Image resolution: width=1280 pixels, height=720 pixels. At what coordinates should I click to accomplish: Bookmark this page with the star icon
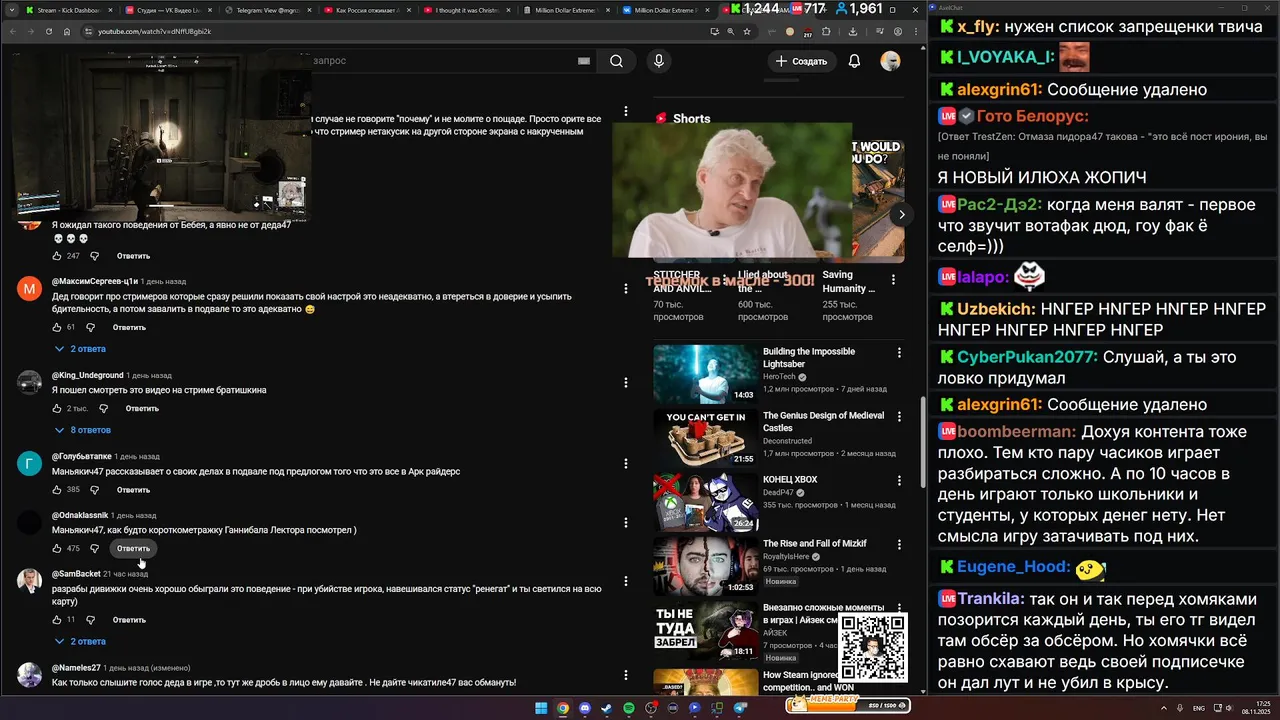click(x=747, y=31)
